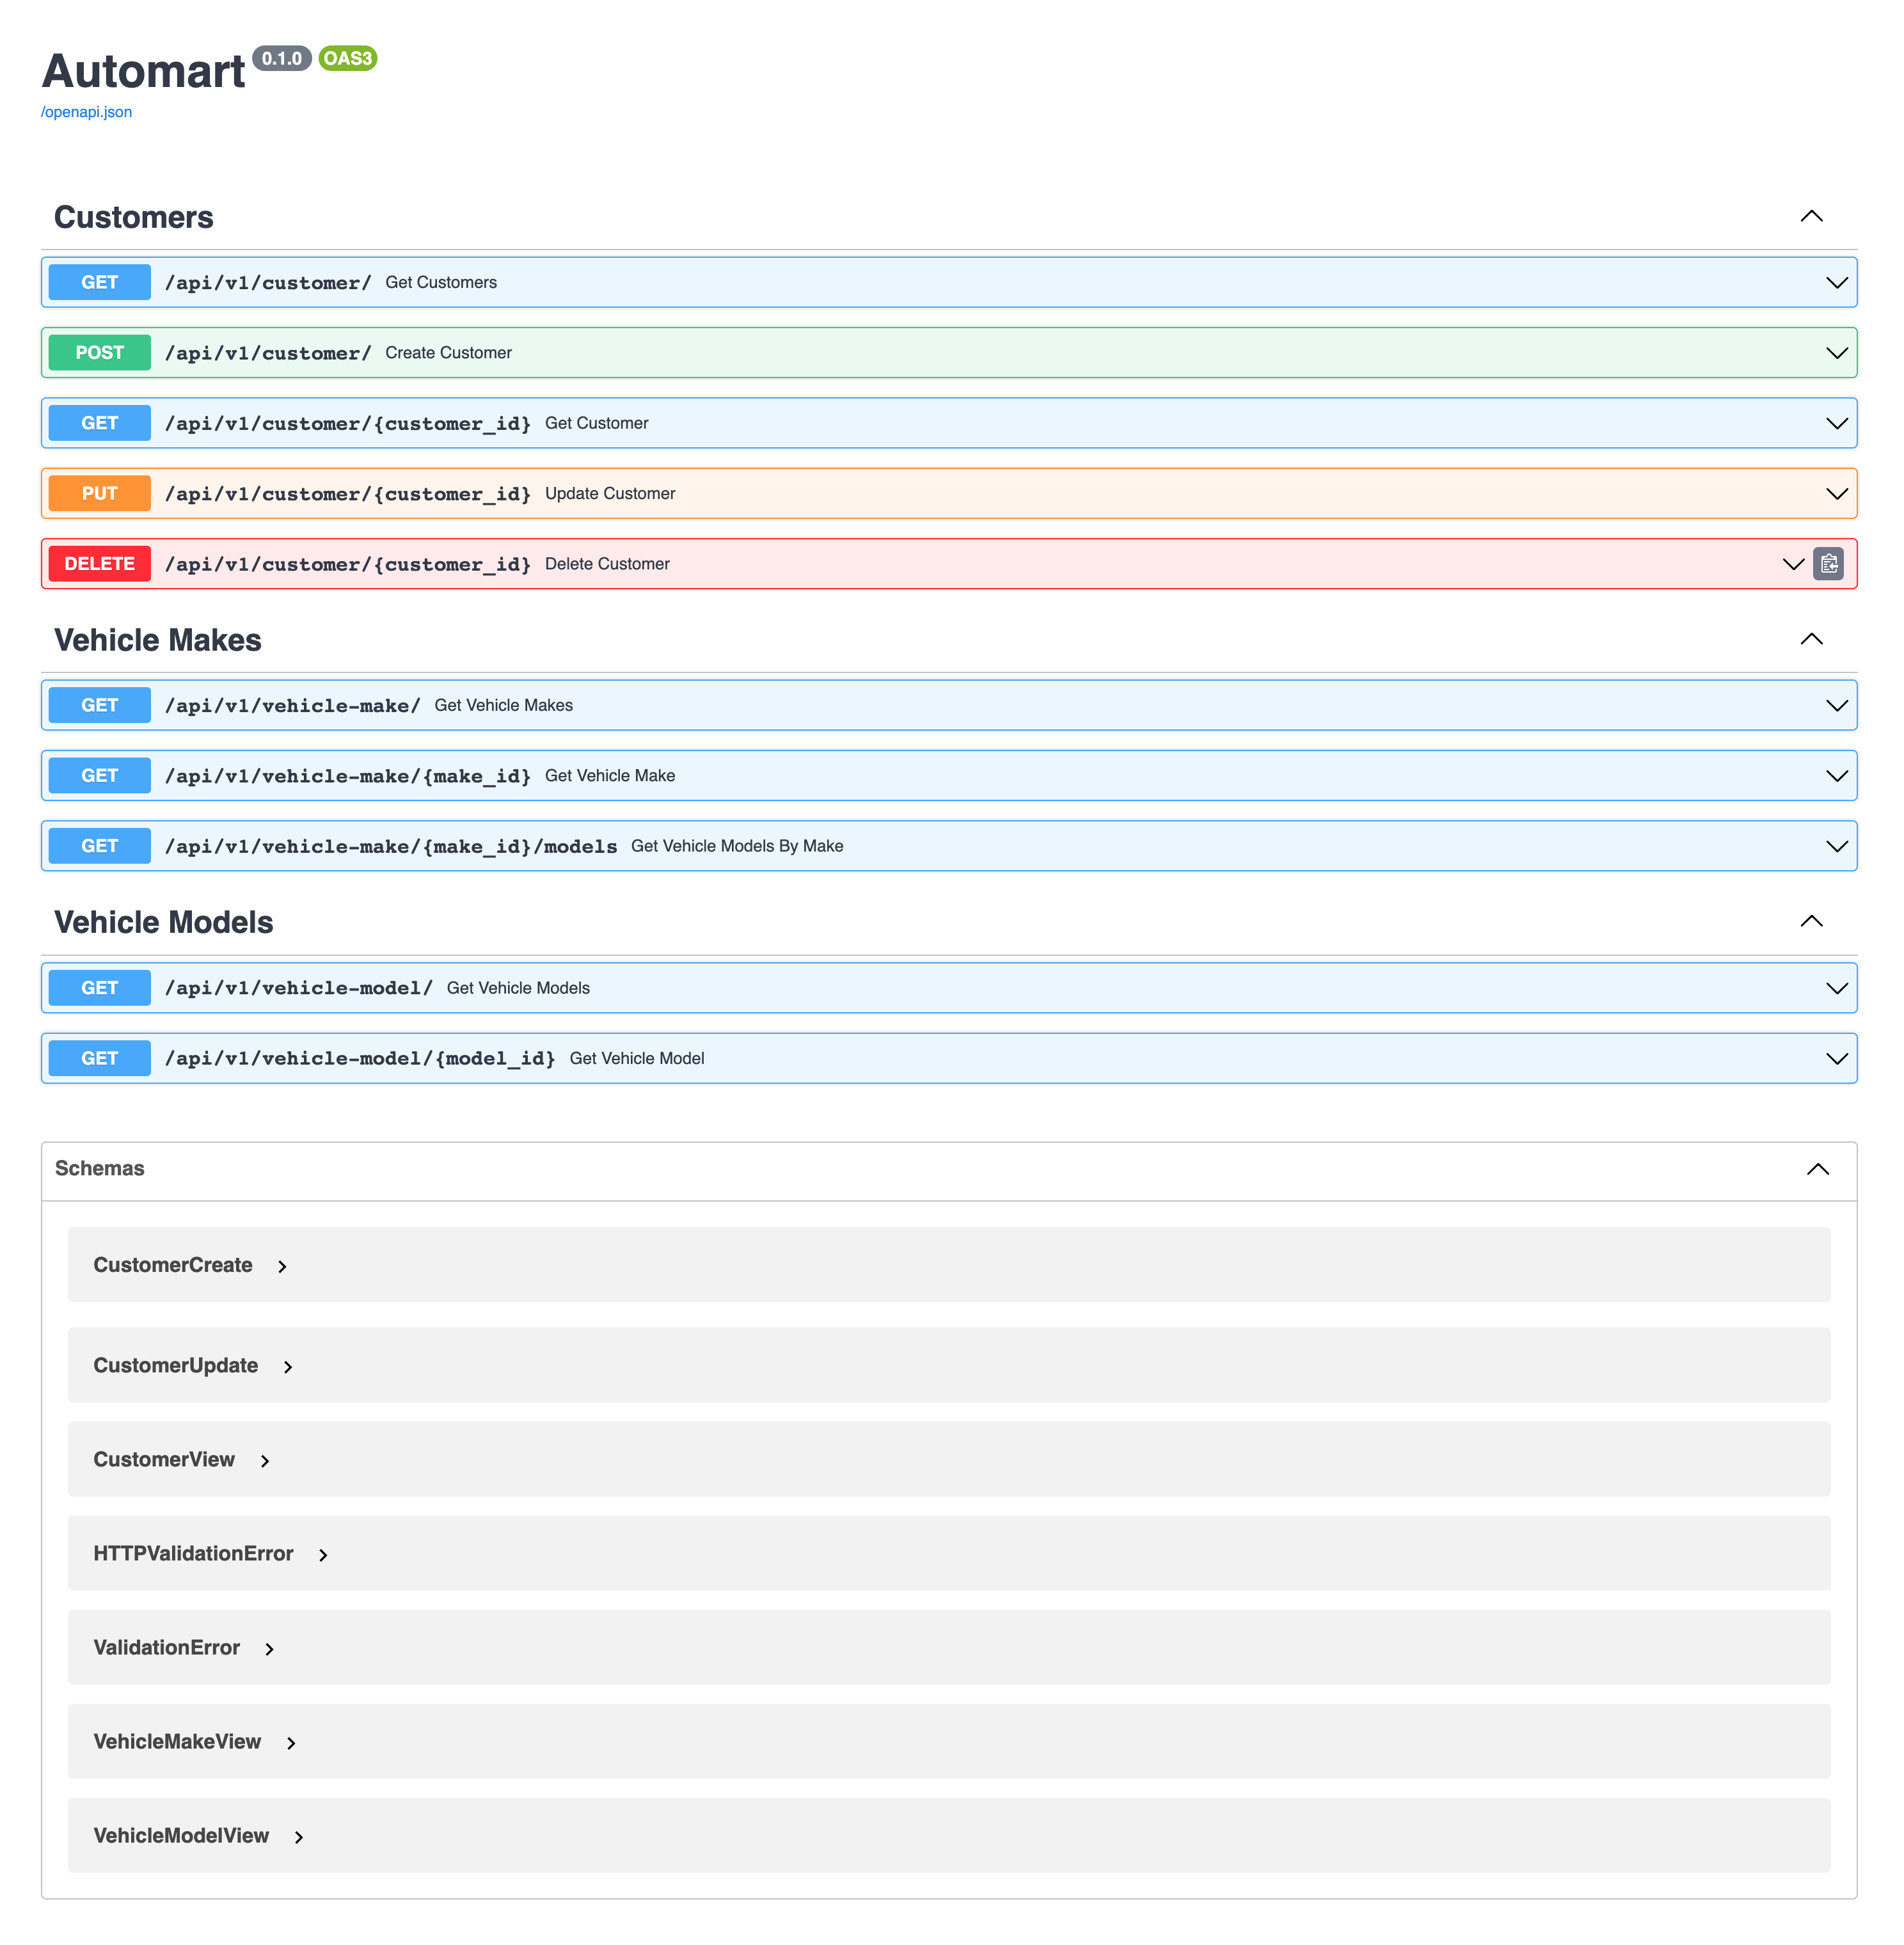The width and height of the screenshot is (1904, 1945).
Task: Click the CustomerUpdate schema name
Action: pos(176,1365)
